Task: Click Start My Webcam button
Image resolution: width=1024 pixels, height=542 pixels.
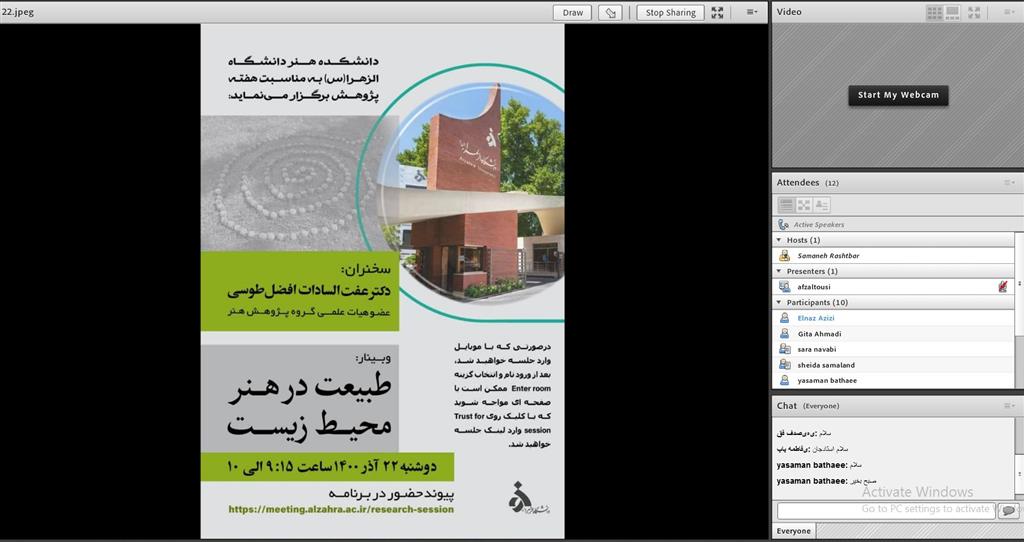Action: point(898,95)
